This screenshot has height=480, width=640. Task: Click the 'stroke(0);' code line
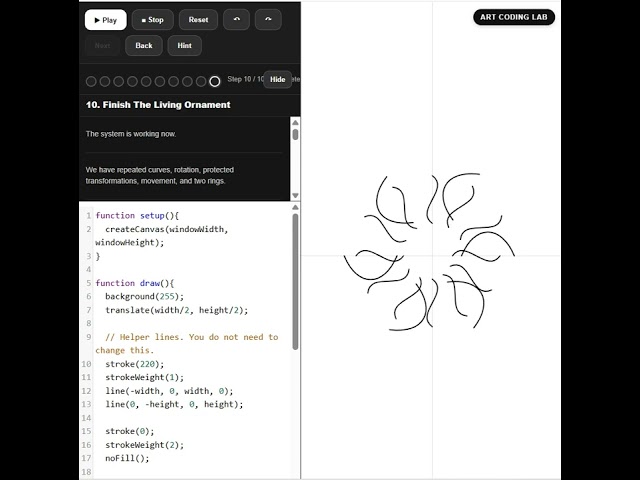[130, 431]
